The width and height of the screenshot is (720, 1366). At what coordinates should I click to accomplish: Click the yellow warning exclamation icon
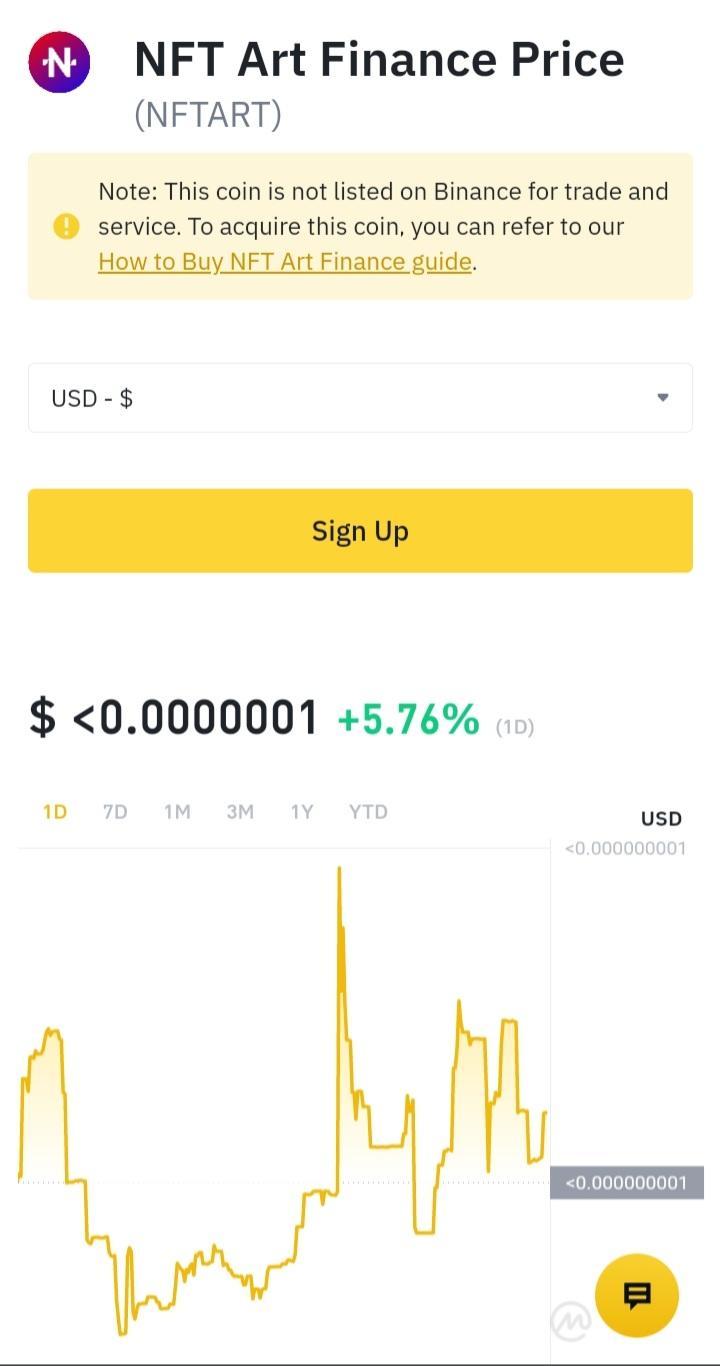pyautogui.click(x=65, y=226)
